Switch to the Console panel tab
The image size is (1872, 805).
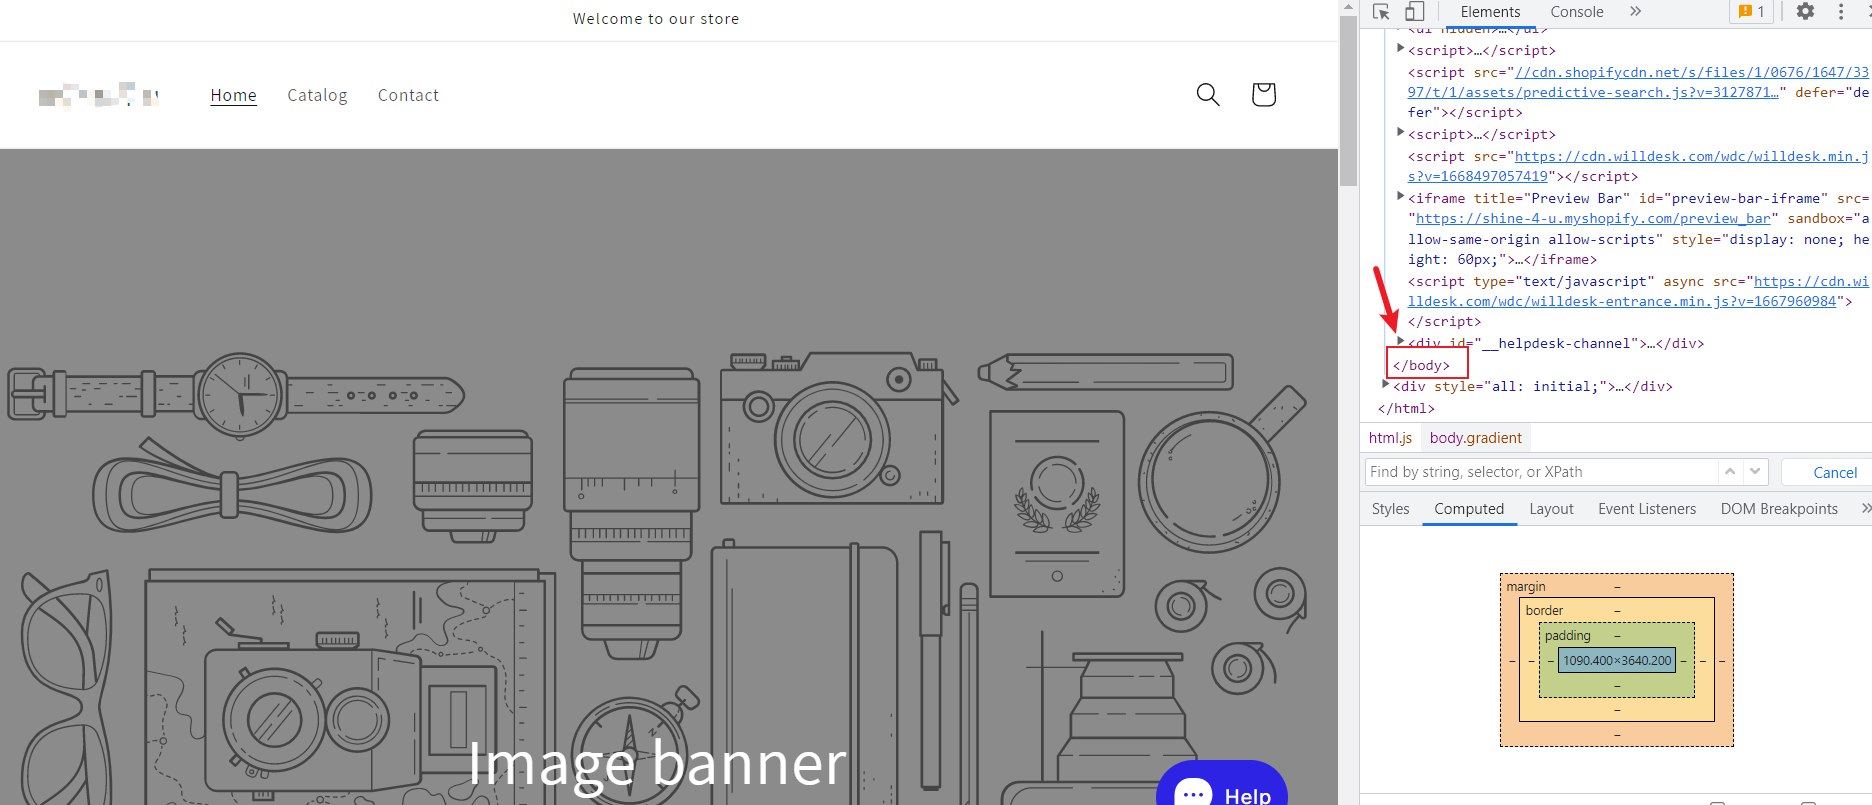click(1577, 12)
